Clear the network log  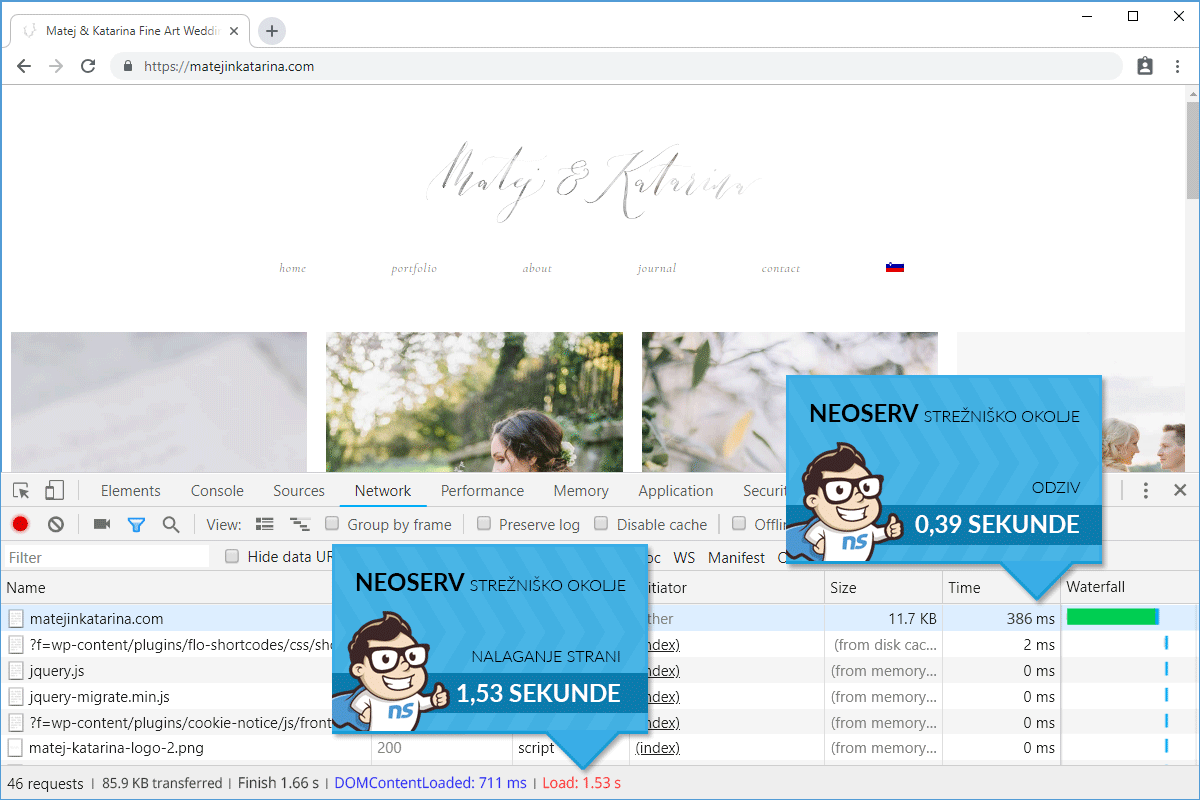(56, 524)
